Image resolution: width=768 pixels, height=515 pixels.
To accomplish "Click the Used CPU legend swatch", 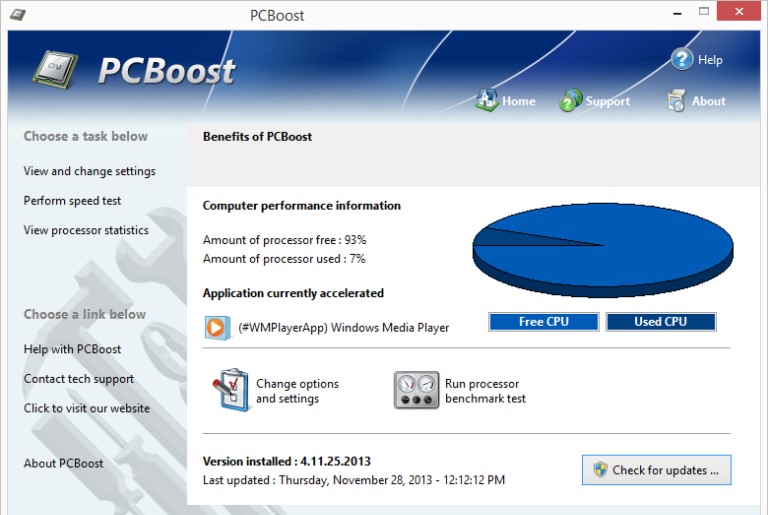I will pos(661,322).
